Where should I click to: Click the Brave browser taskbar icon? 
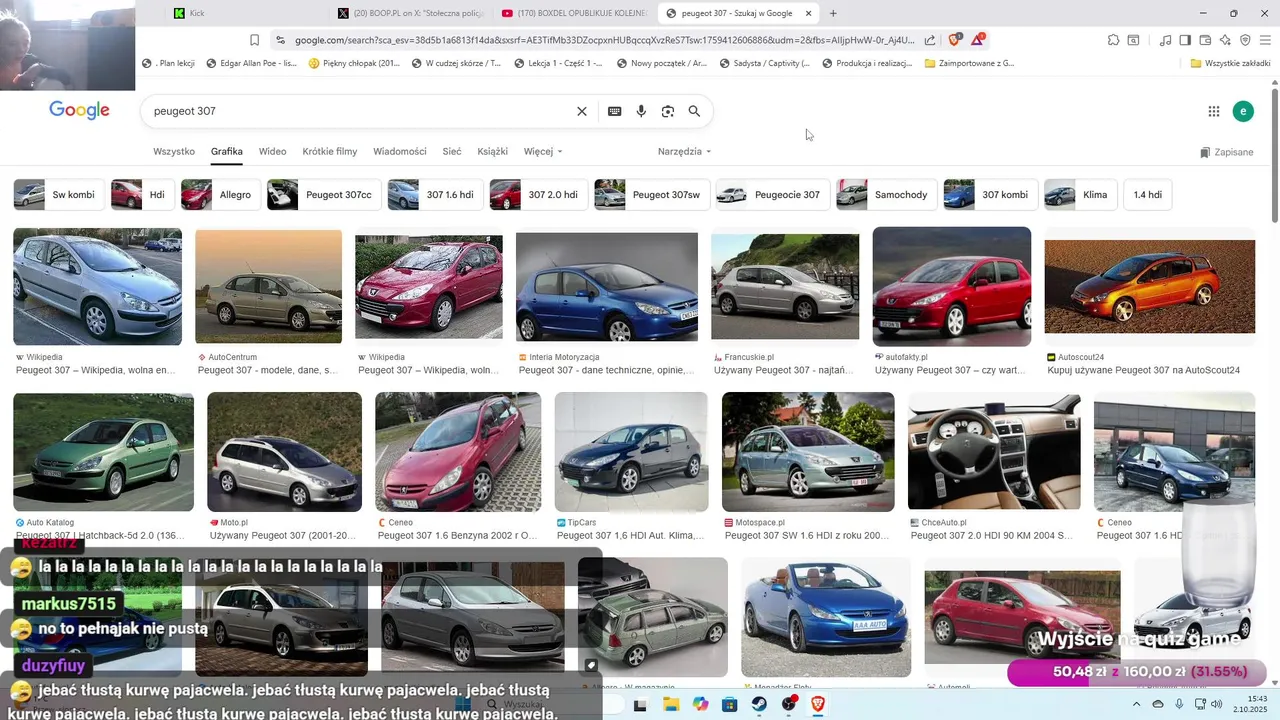[x=818, y=704]
